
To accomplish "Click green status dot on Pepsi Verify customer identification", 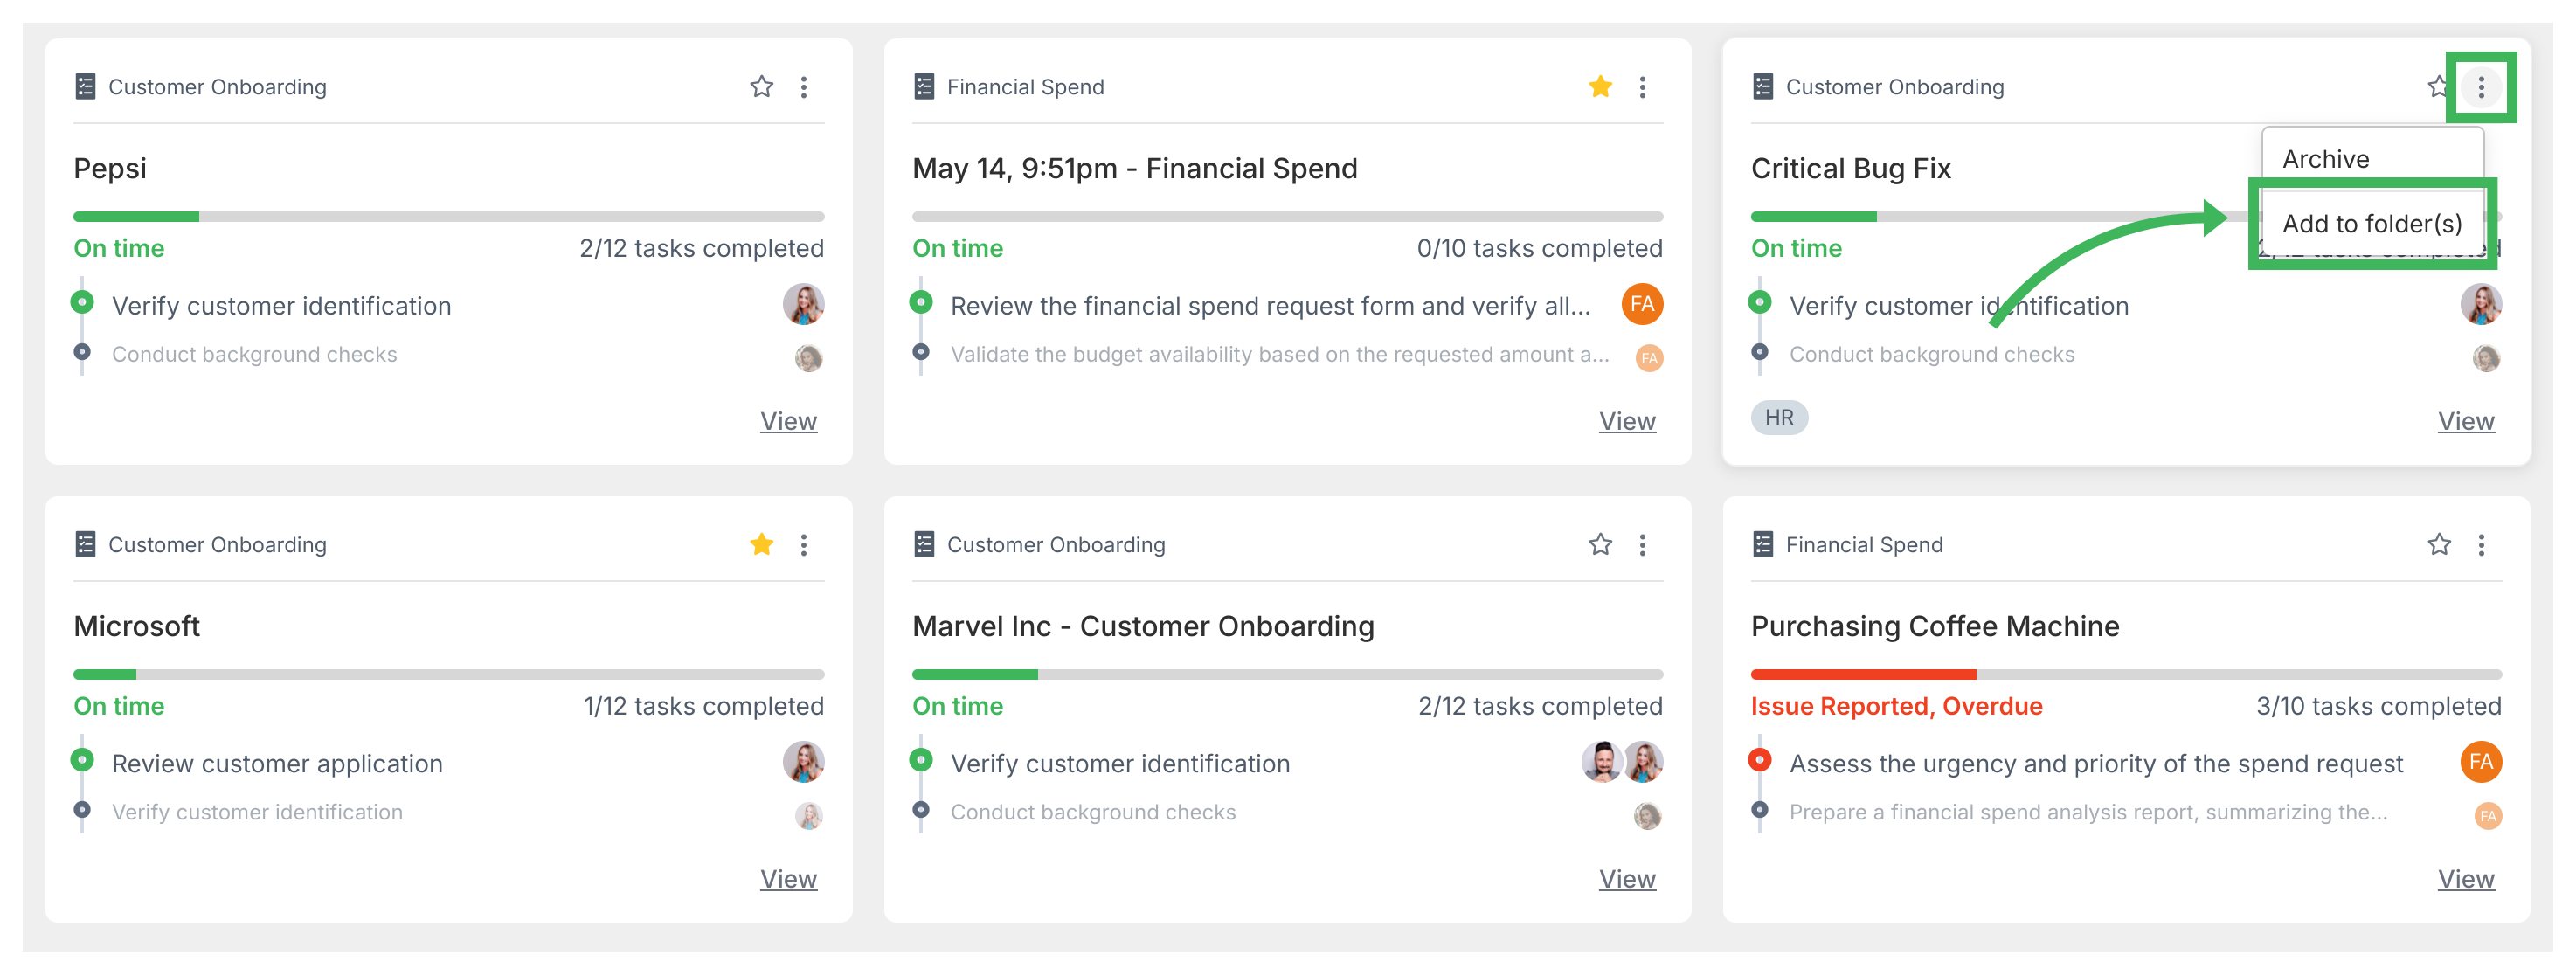I will [x=83, y=302].
